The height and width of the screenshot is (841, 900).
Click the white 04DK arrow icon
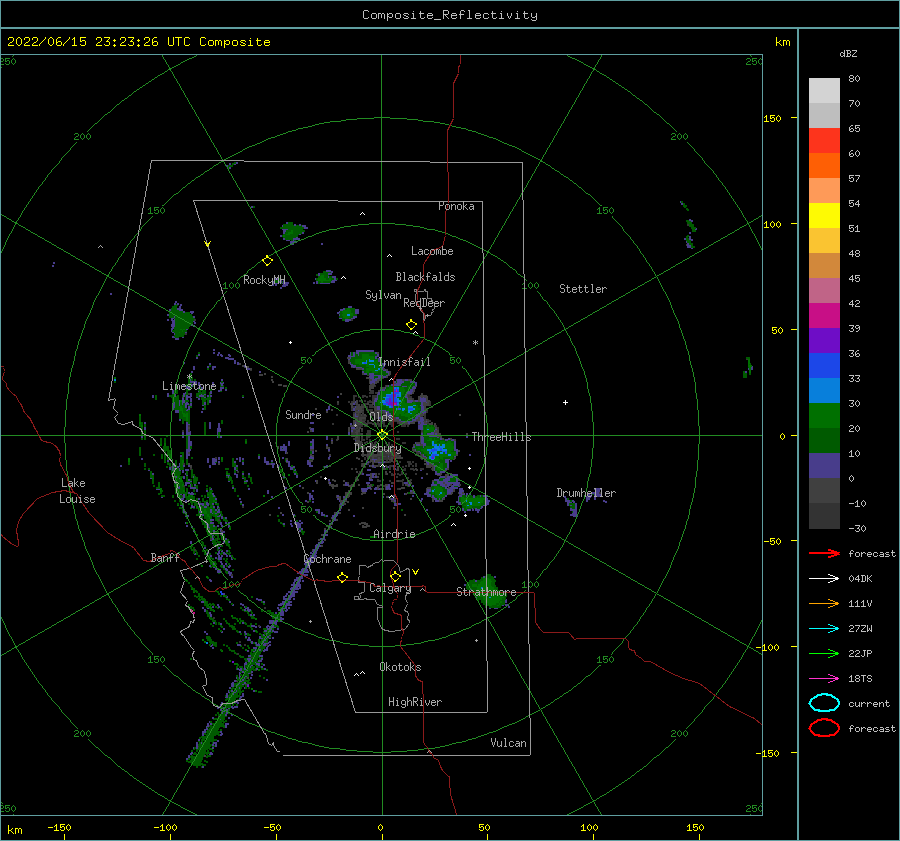click(x=824, y=579)
